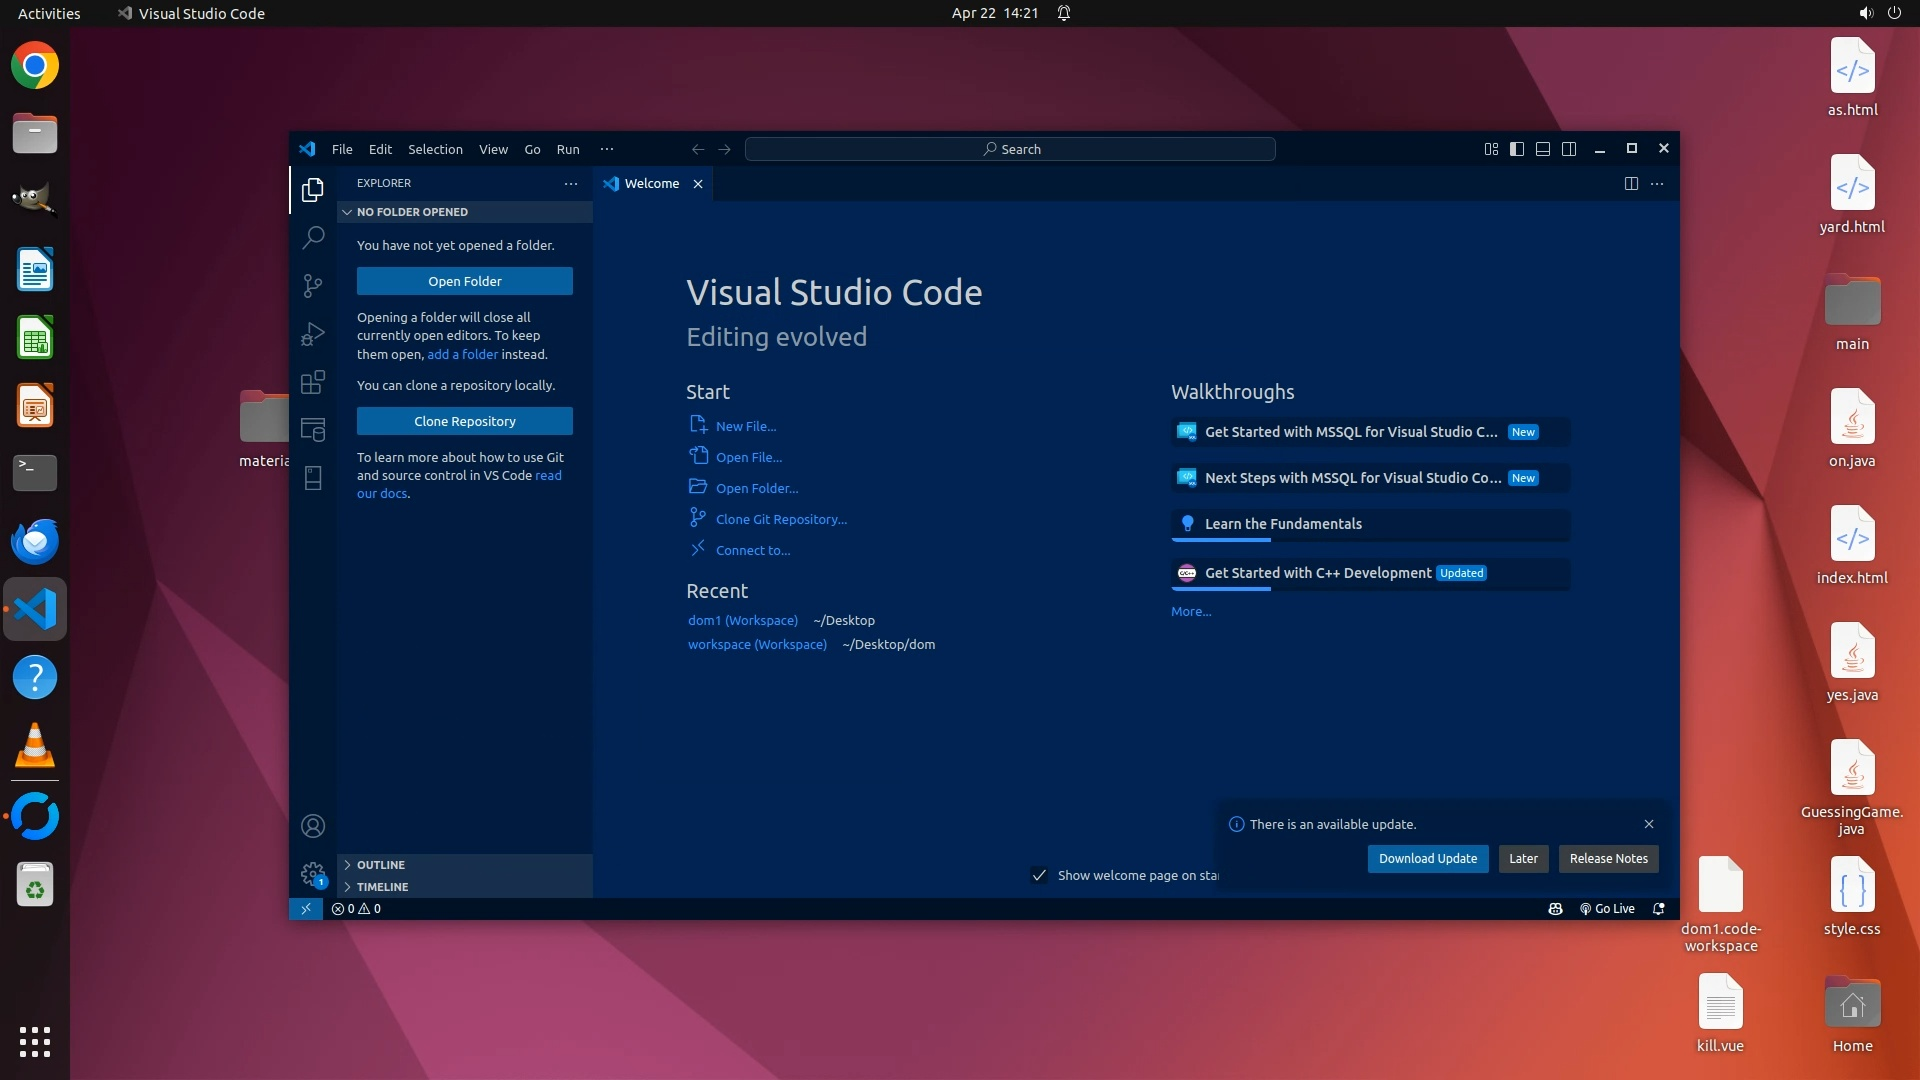This screenshot has height=1080, width=1920.
Task: Toggle the bottom panel layout button
Action: pos(1543,149)
